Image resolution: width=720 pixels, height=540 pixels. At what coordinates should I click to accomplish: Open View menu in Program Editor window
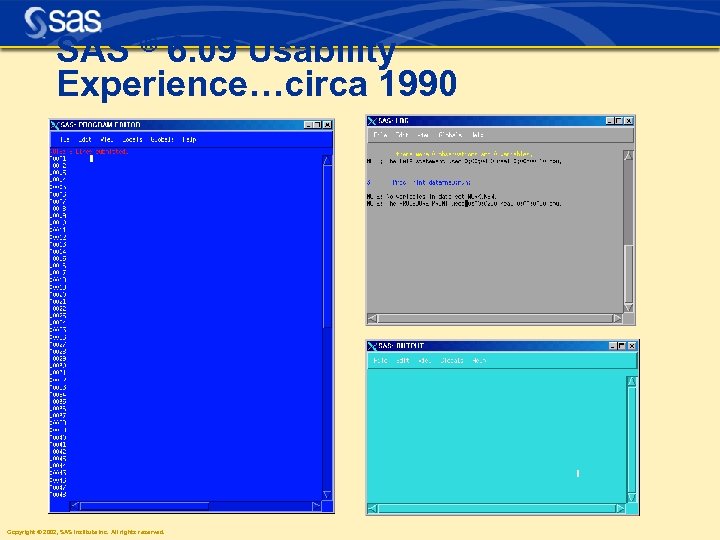[x=107, y=139]
